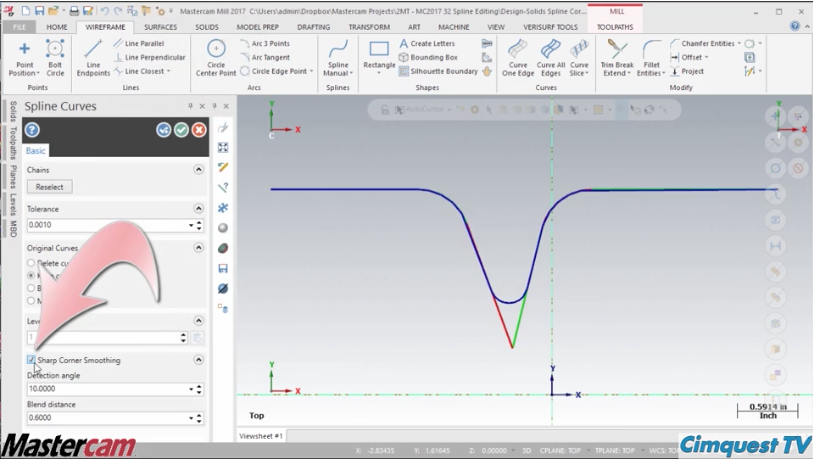
Task: Click the Project command
Action: [x=687, y=72]
